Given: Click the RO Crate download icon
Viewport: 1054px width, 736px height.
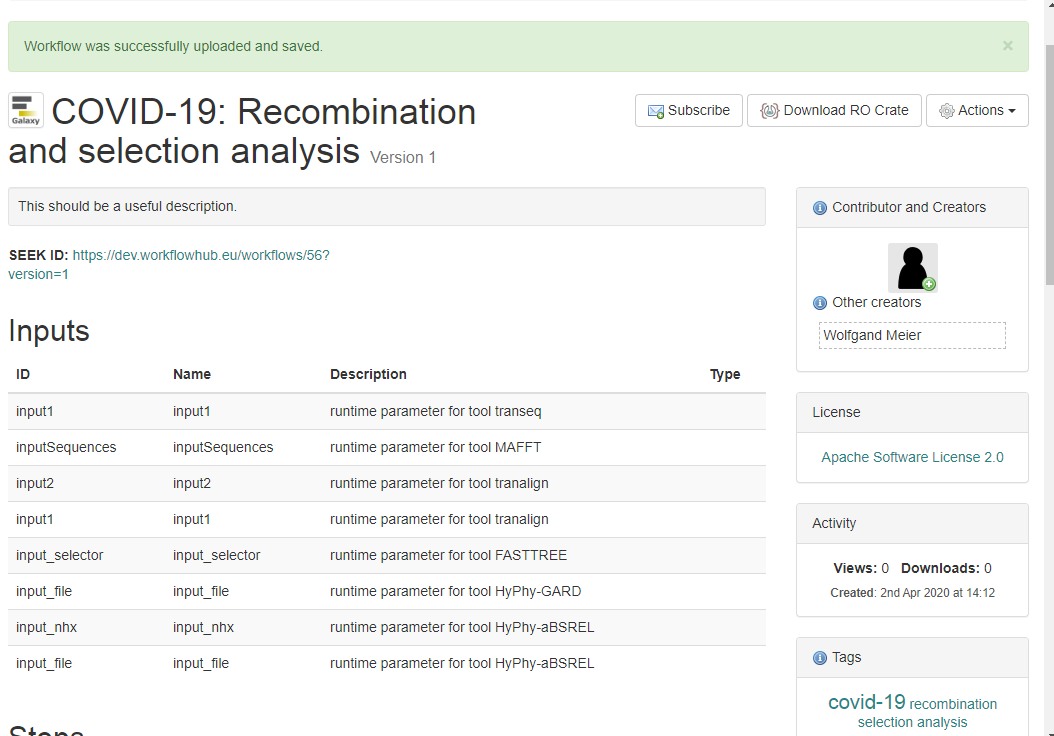Looking at the screenshot, I should click(x=769, y=111).
